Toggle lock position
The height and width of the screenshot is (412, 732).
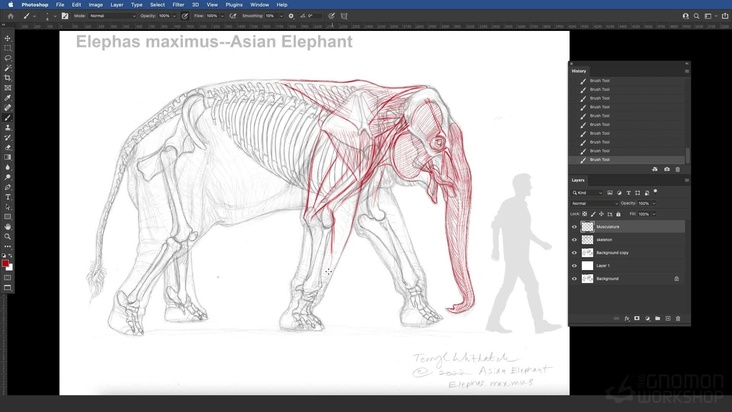tap(601, 214)
